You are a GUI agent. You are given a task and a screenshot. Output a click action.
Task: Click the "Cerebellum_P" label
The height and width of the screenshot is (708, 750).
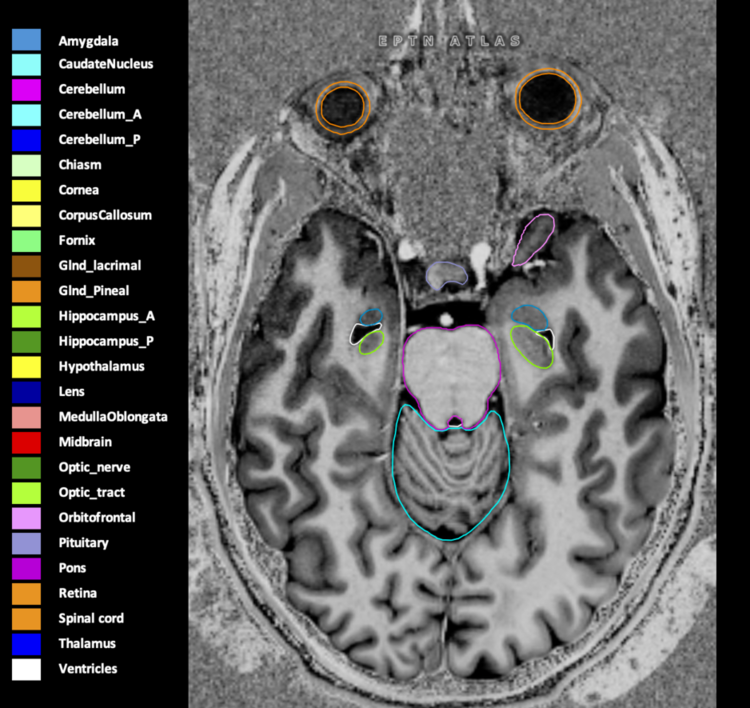click(x=99, y=140)
